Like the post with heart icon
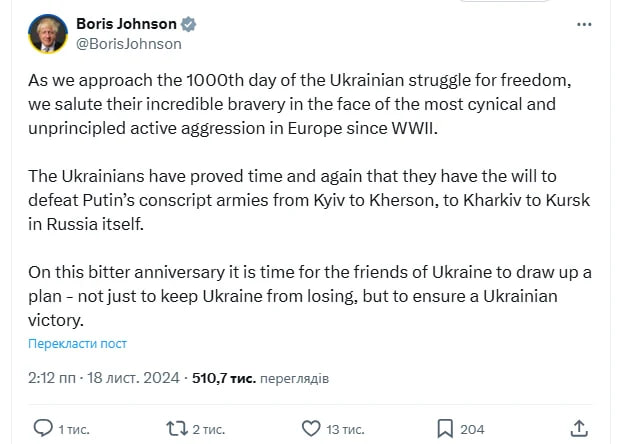641x444 pixels. [x=310, y=428]
